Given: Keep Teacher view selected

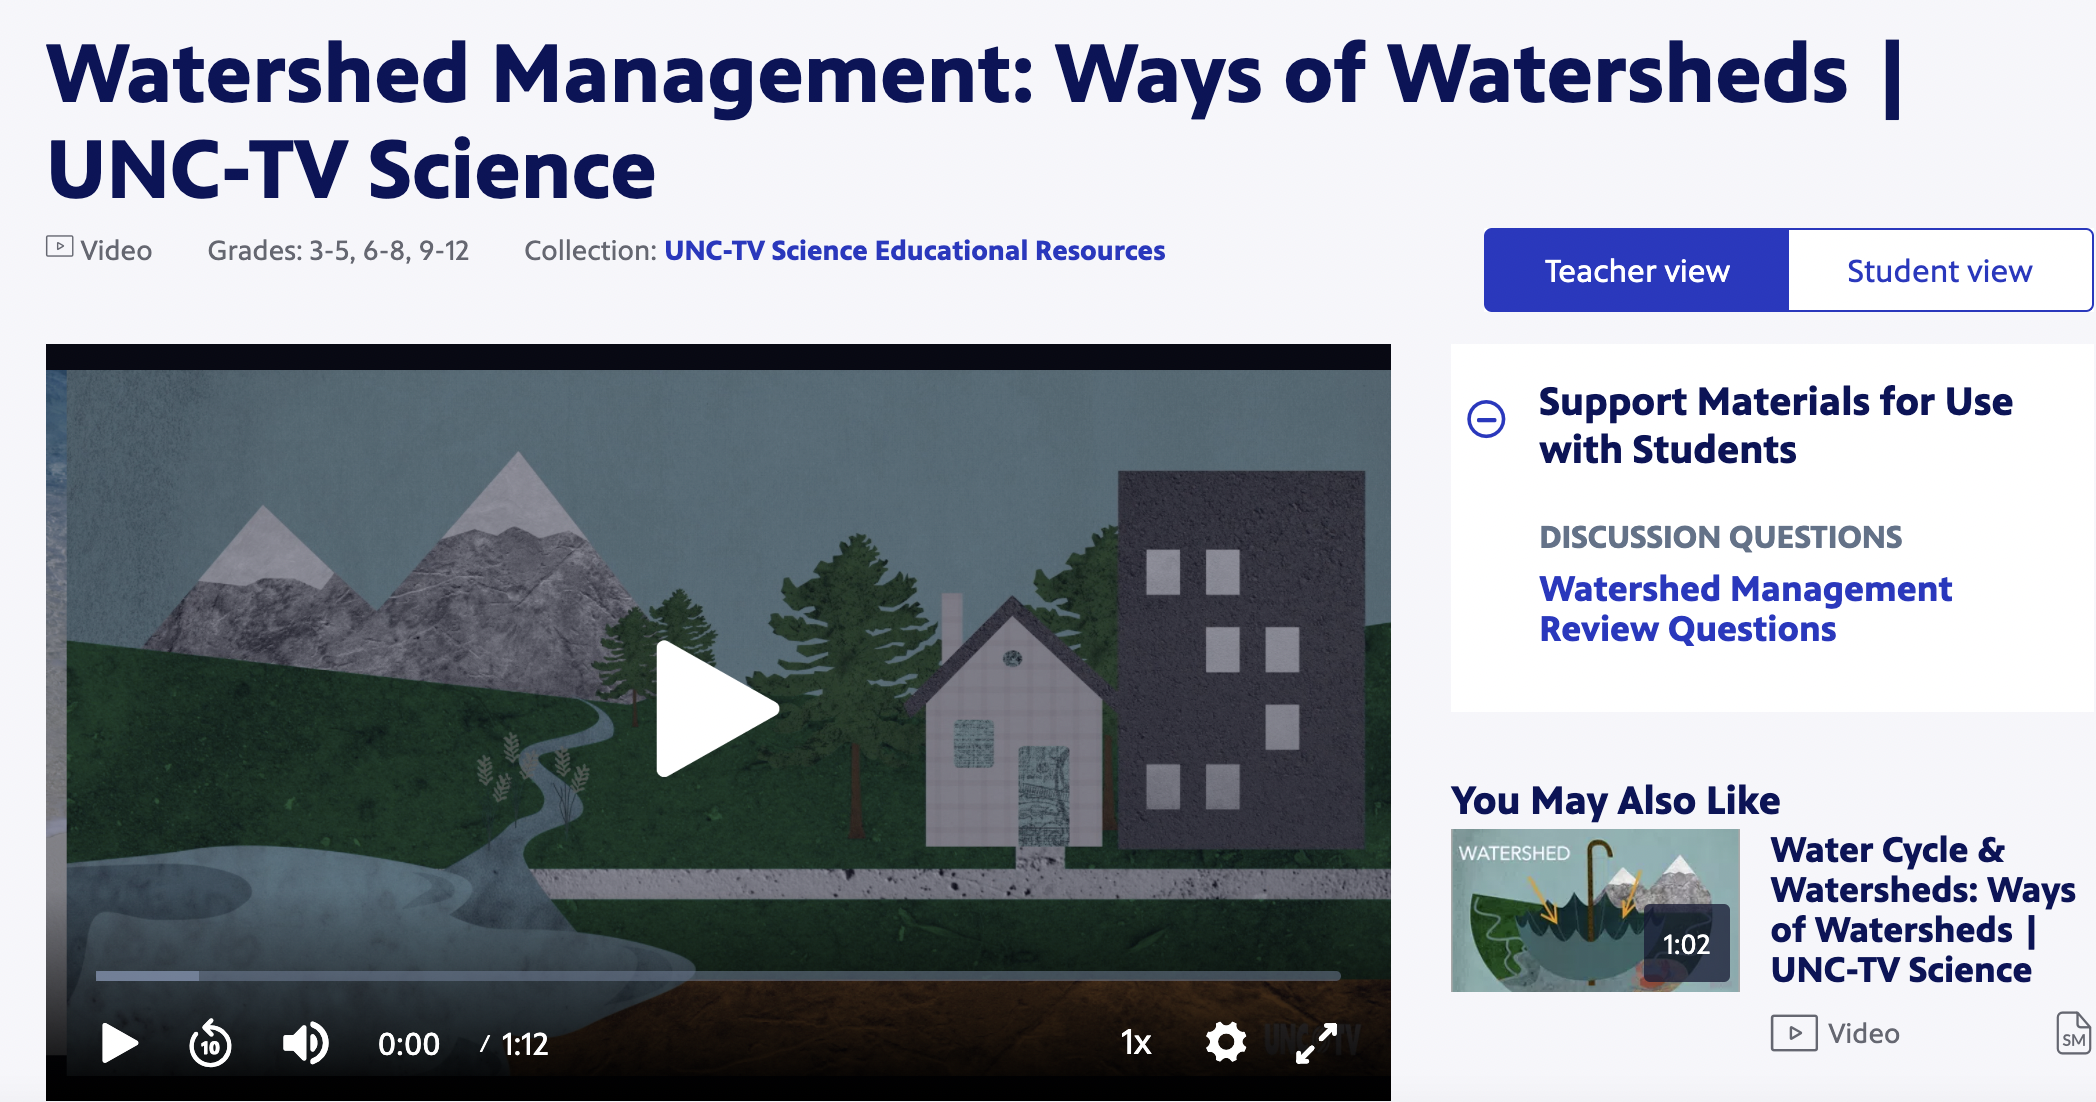Looking at the screenshot, I should coord(1636,270).
